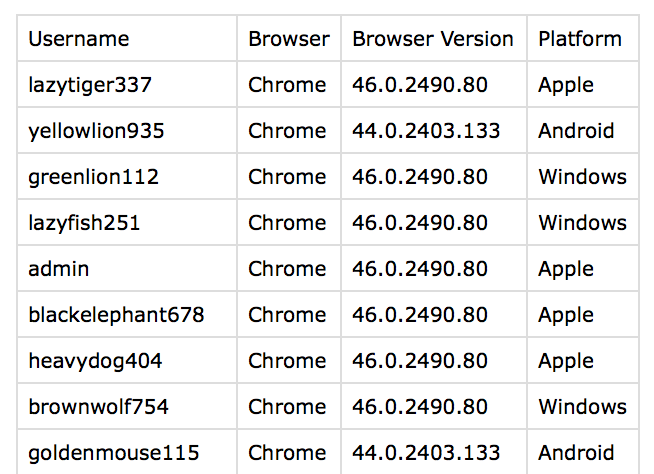The height and width of the screenshot is (474, 654).
Task: Select the heavydog404 username cell
Action: 127,361
